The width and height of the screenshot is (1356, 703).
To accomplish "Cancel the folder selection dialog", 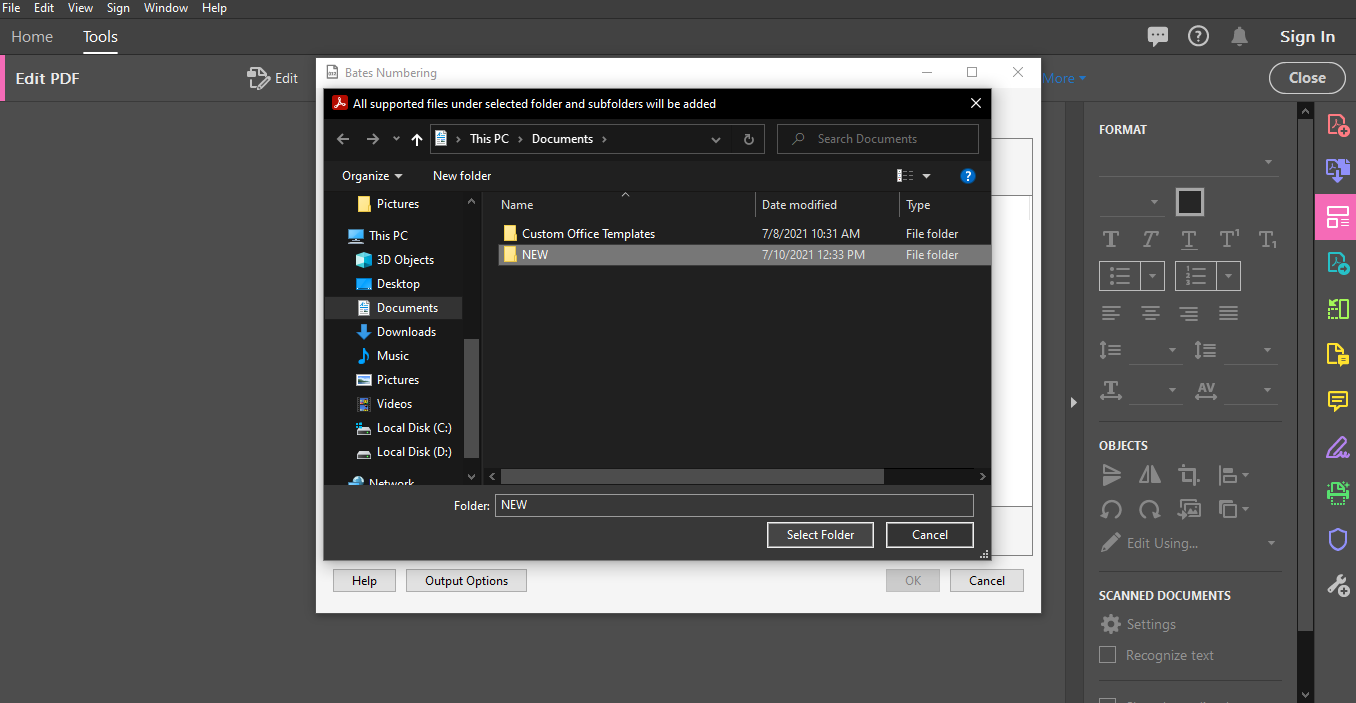I will [x=929, y=535].
